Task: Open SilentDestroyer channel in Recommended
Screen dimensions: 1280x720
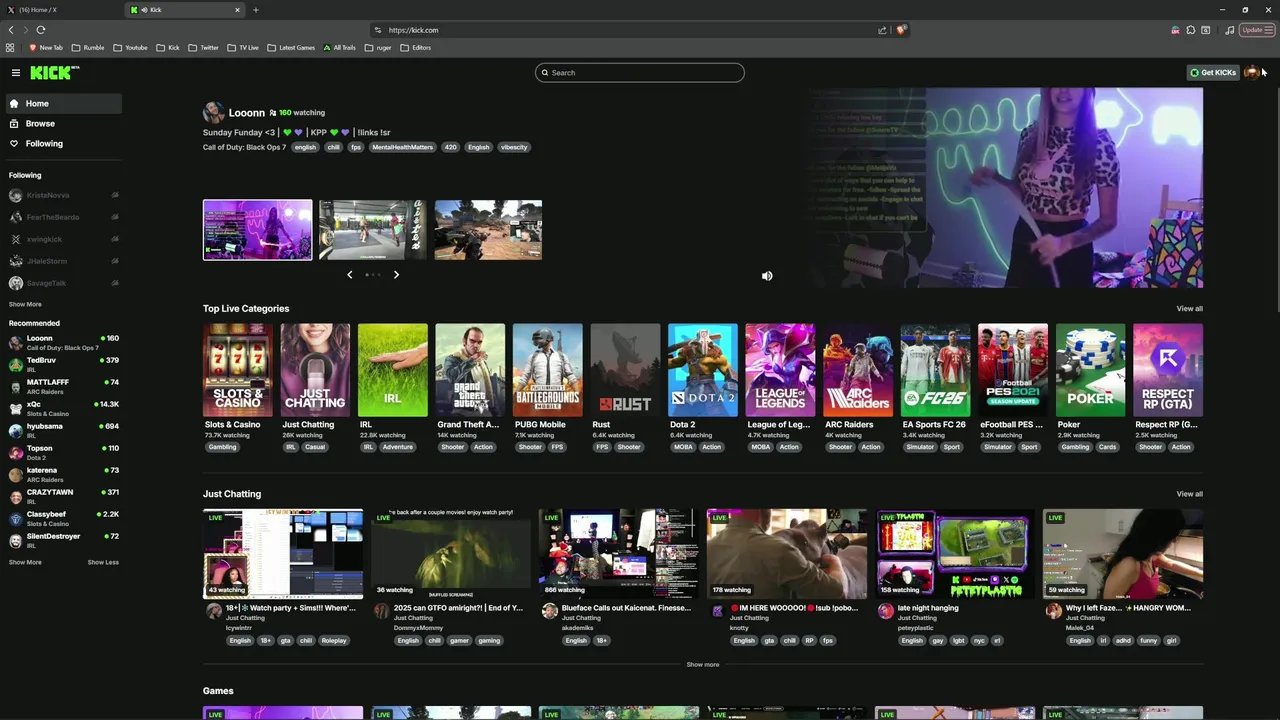Action: tap(64, 540)
